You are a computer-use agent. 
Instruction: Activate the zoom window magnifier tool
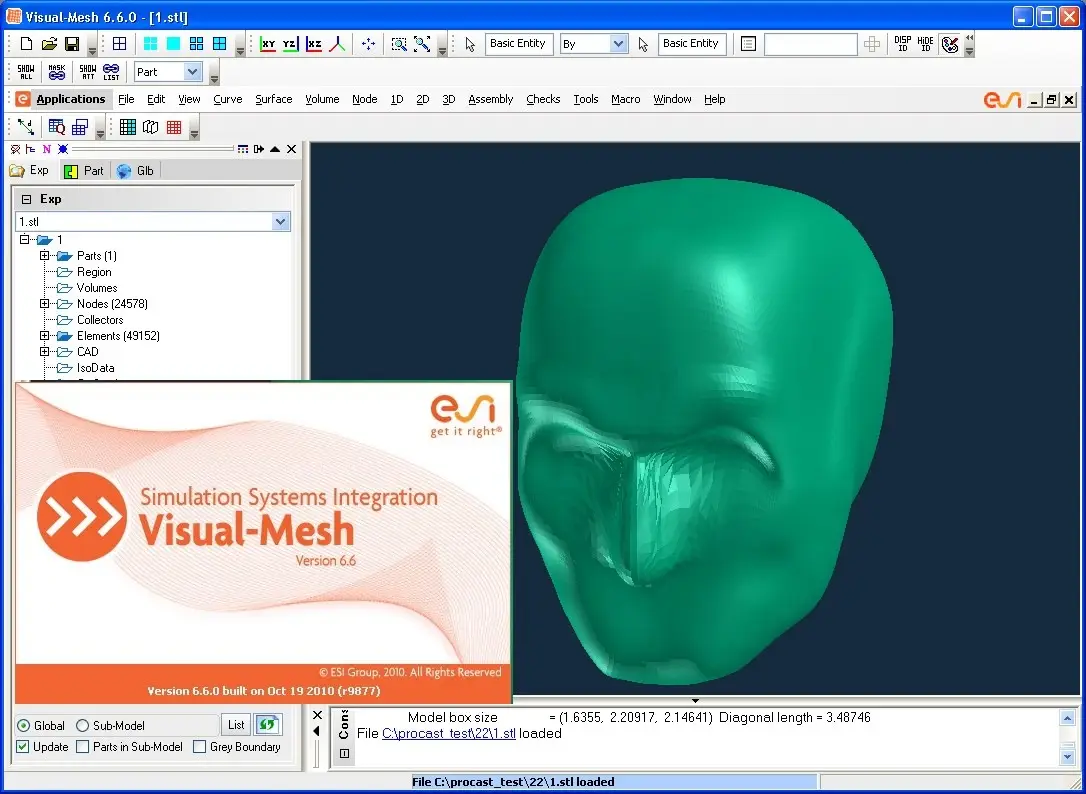399,44
